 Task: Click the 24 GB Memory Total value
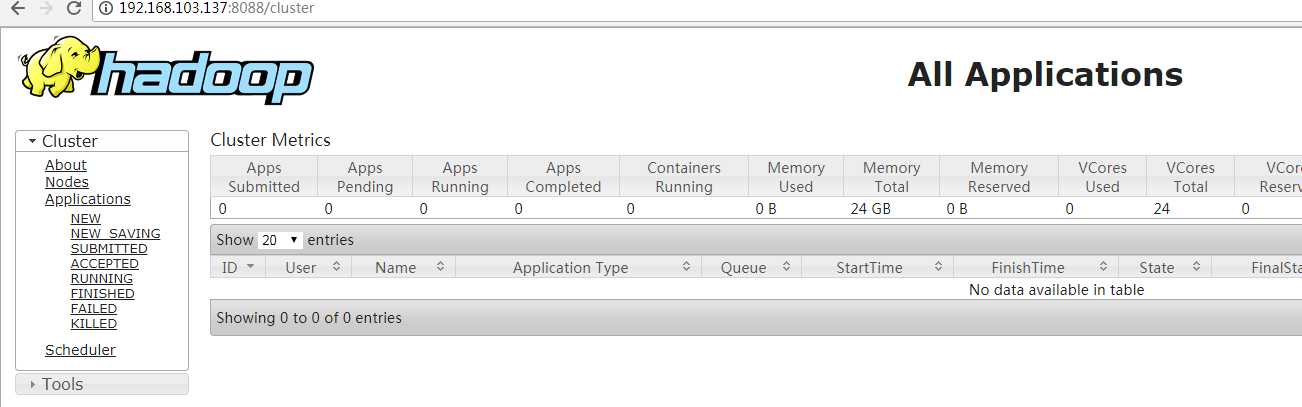point(870,209)
